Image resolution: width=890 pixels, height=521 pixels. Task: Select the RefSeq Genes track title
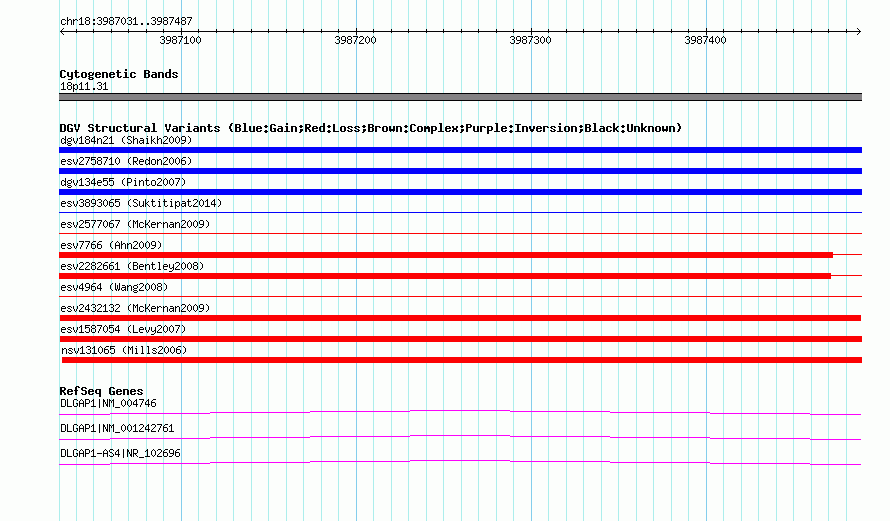tap(101, 391)
